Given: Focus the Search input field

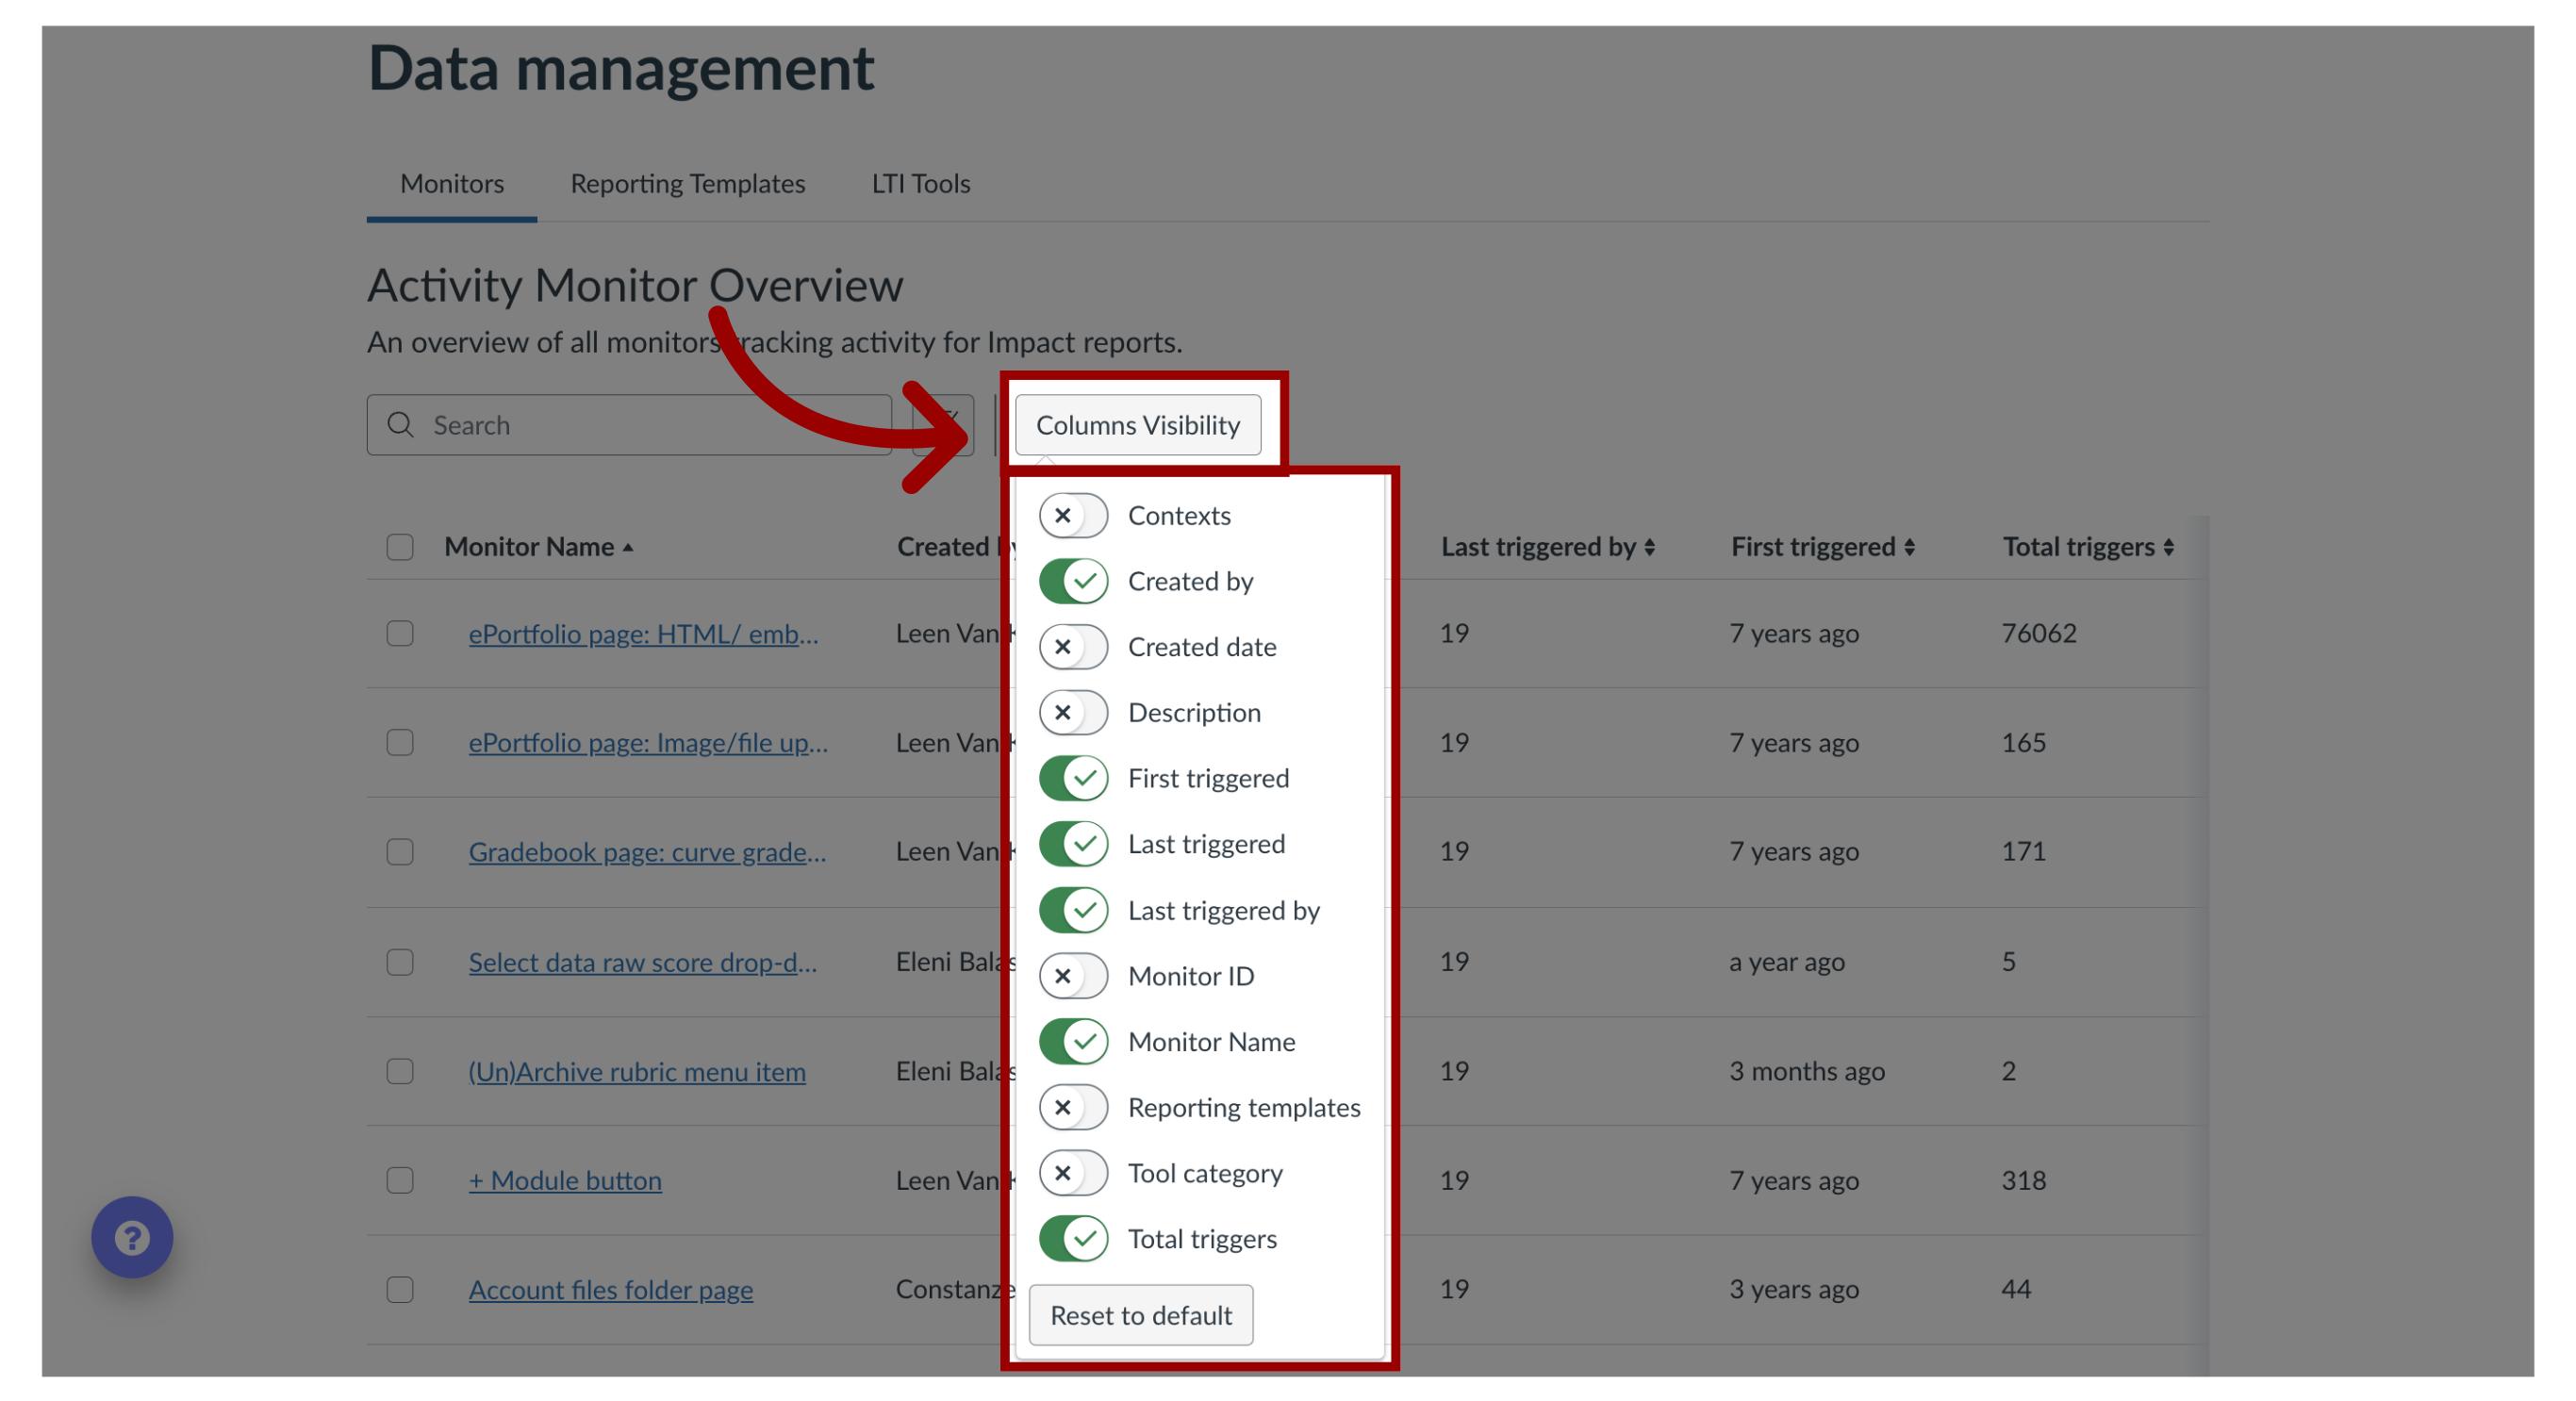Looking at the screenshot, I should (x=629, y=425).
